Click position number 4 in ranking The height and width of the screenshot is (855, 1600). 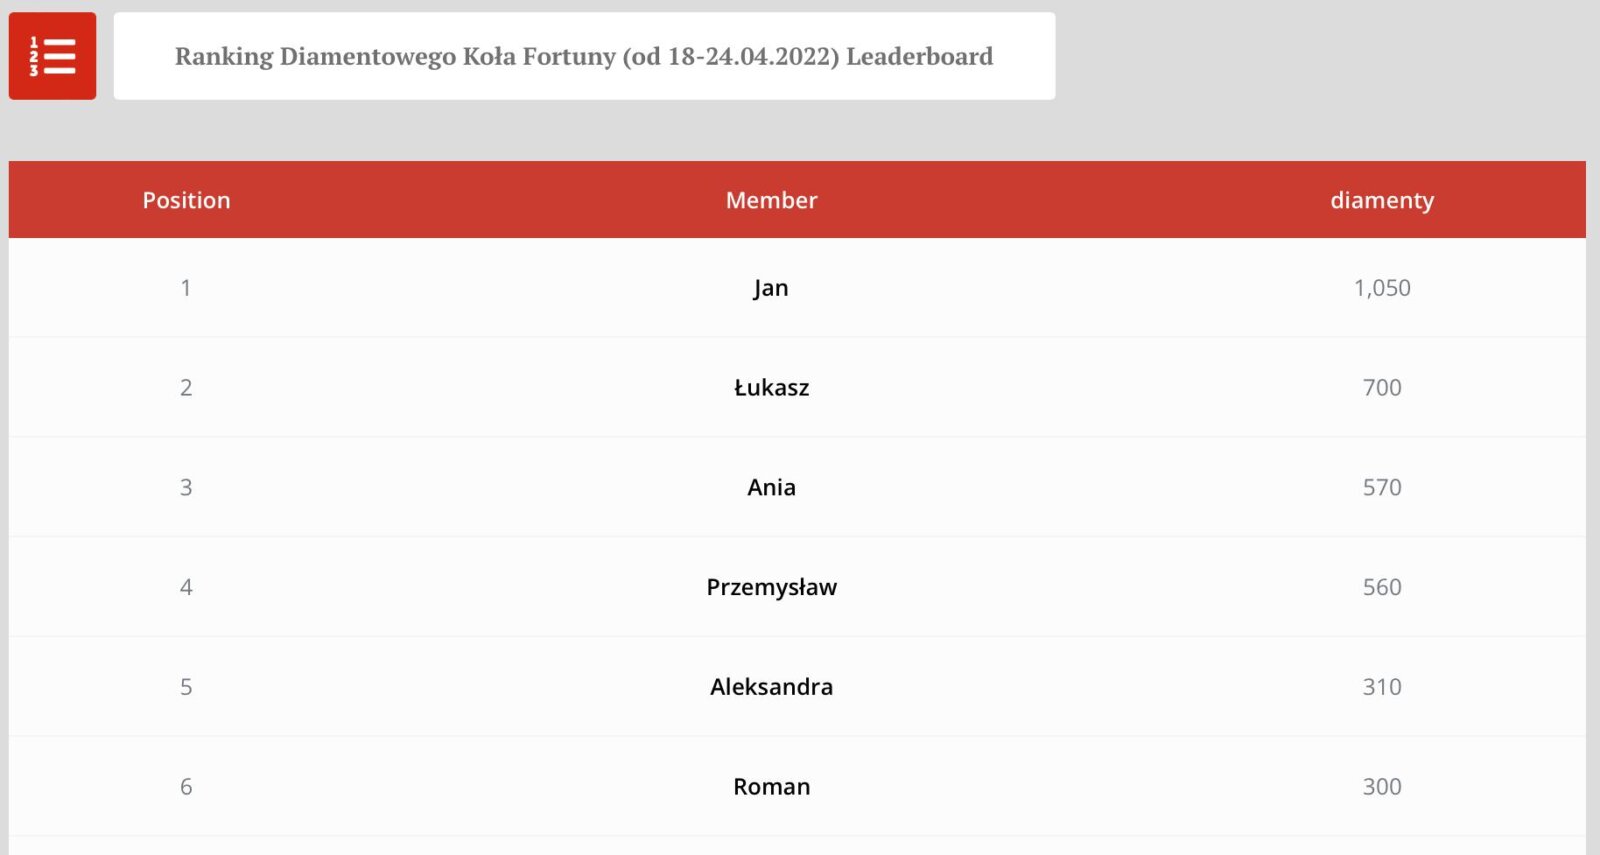pos(186,587)
